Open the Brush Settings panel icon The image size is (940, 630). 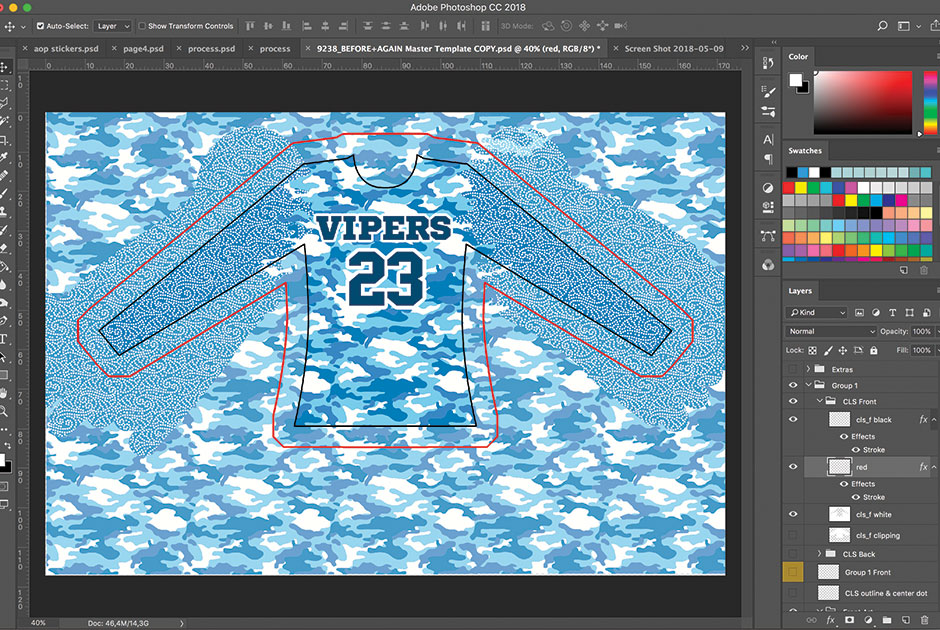click(x=768, y=92)
